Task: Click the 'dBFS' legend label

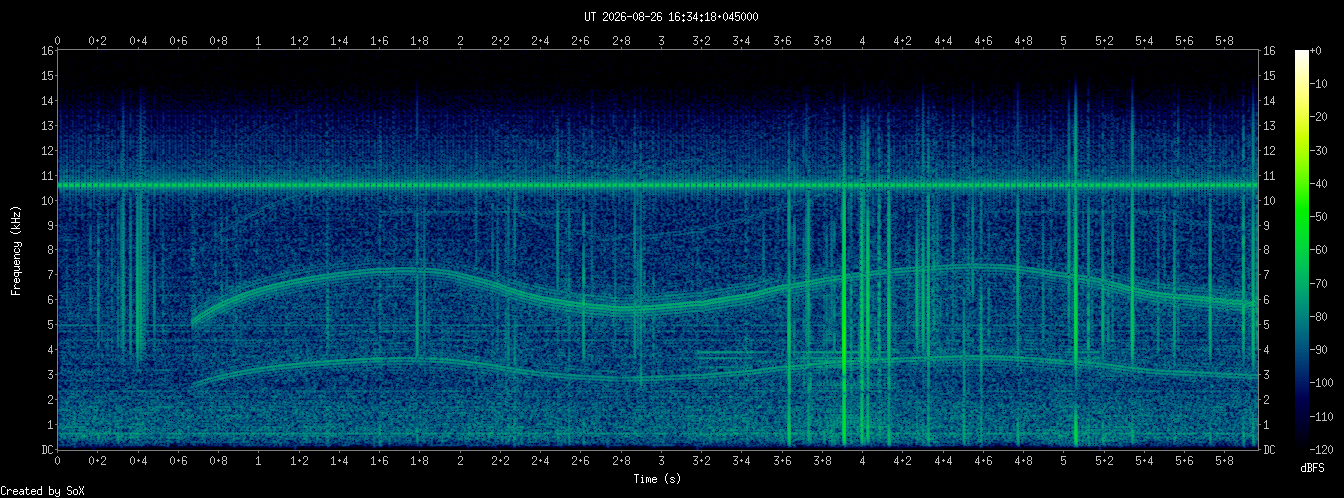Action: [x=1313, y=468]
